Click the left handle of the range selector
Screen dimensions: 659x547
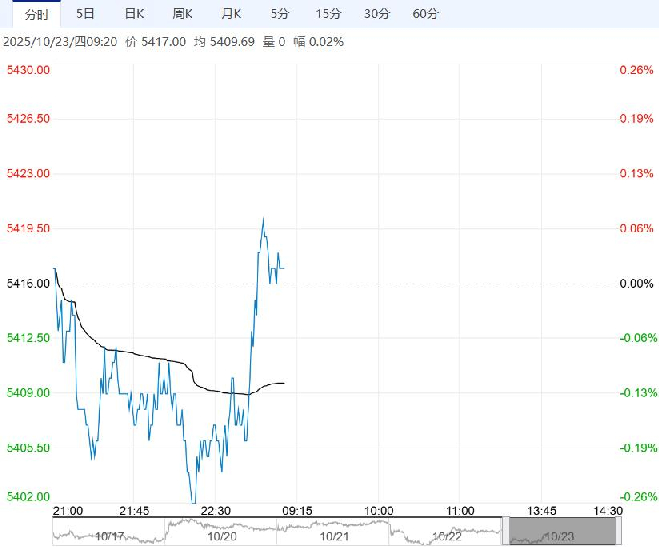click(506, 531)
